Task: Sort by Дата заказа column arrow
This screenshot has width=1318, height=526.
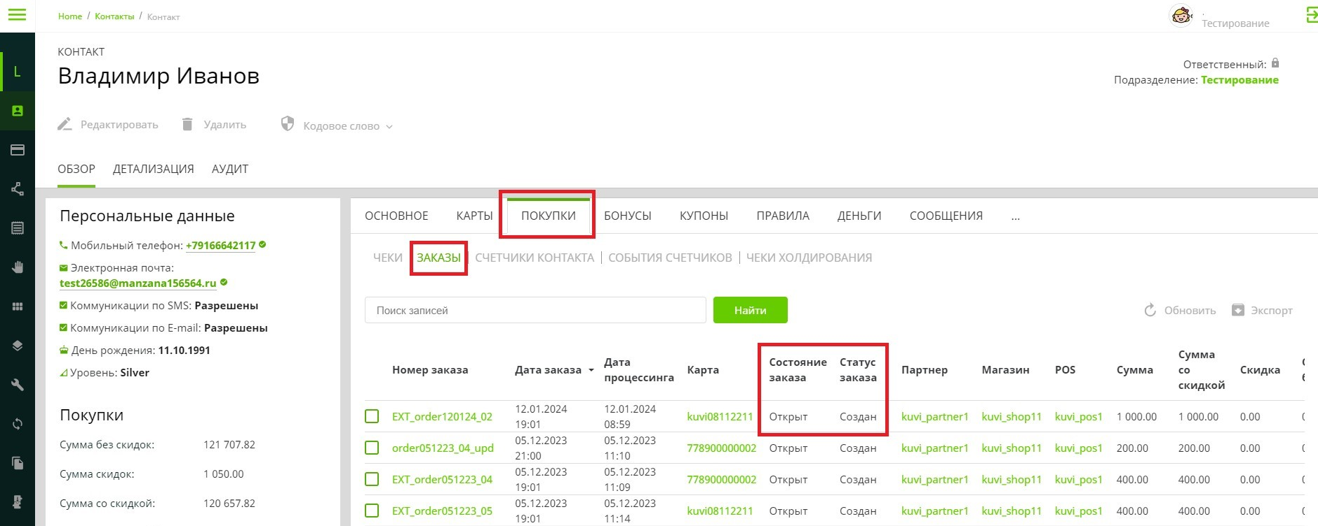Action: pyautogui.click(x=591, y=370)
